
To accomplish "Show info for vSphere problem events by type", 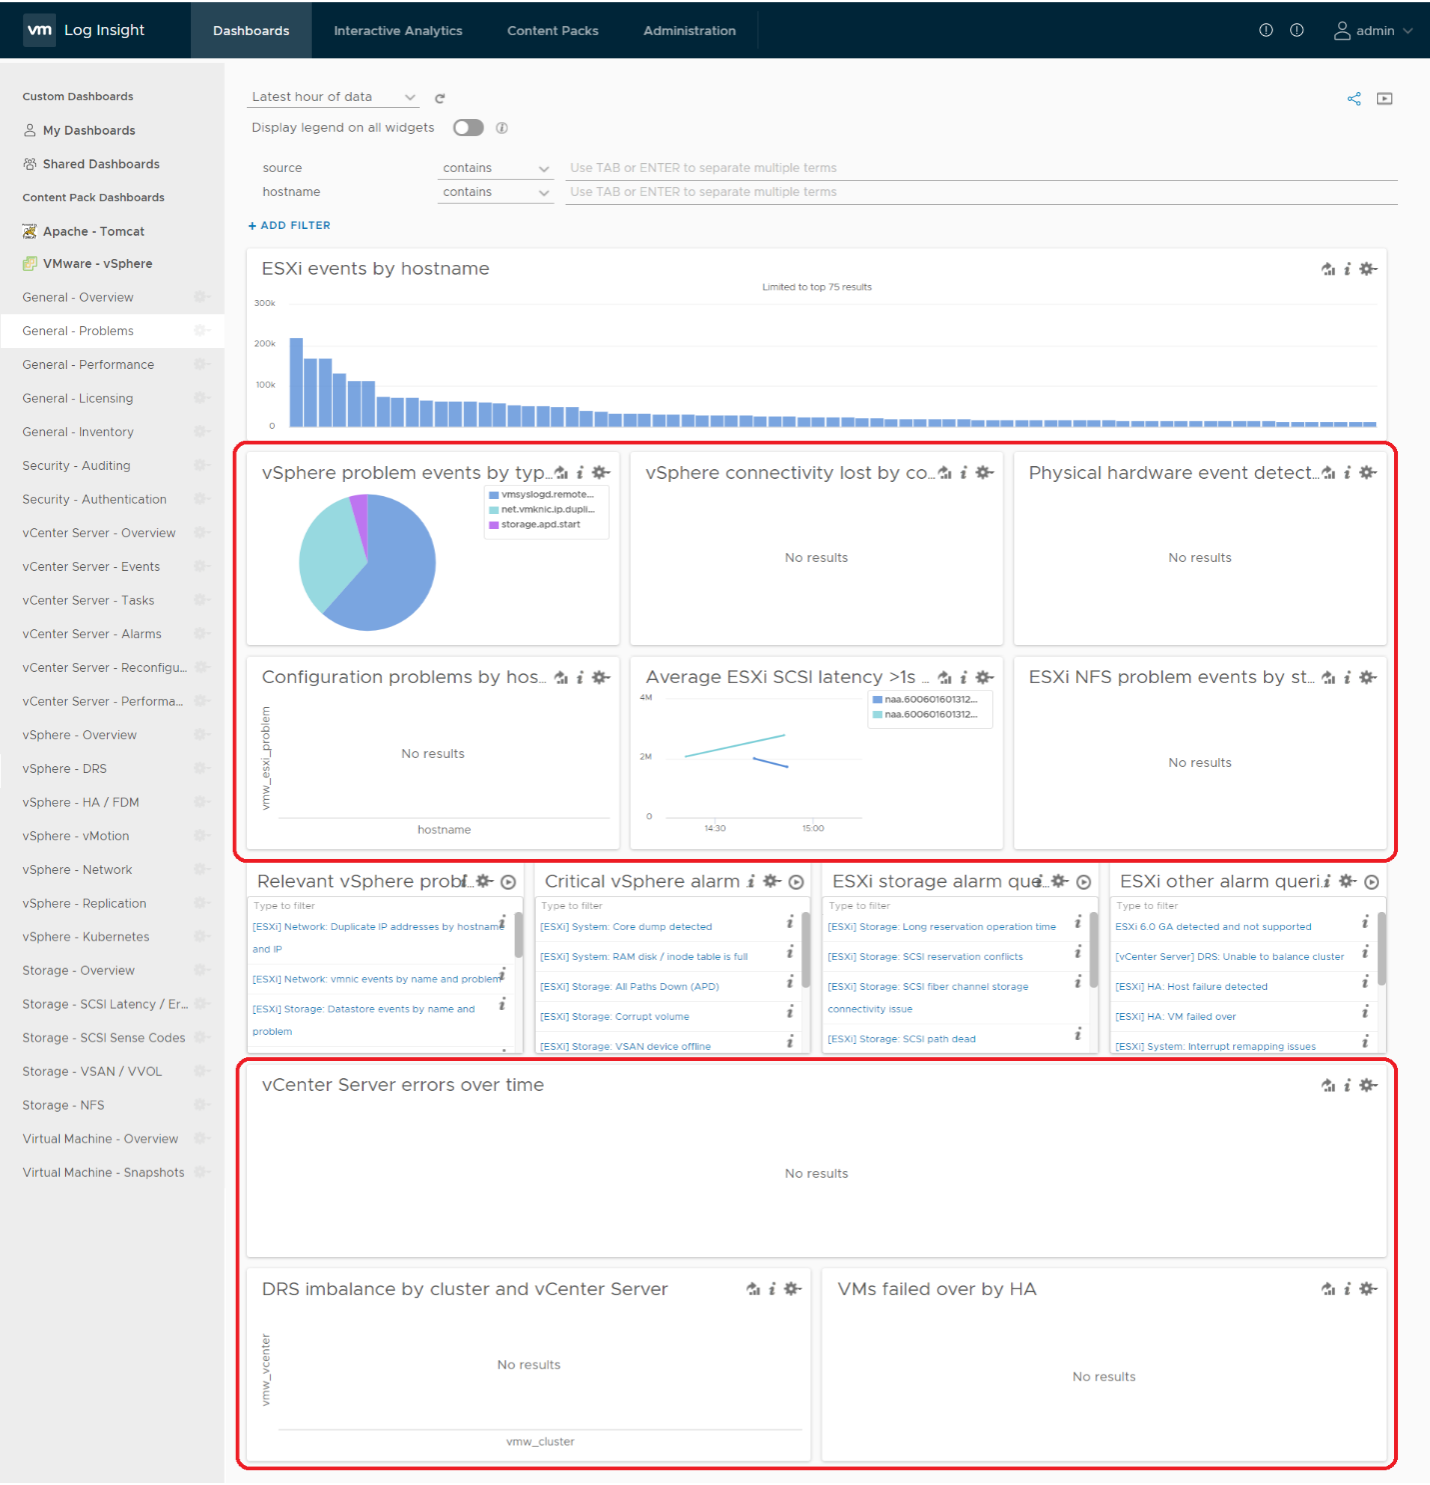I will 580,473.
